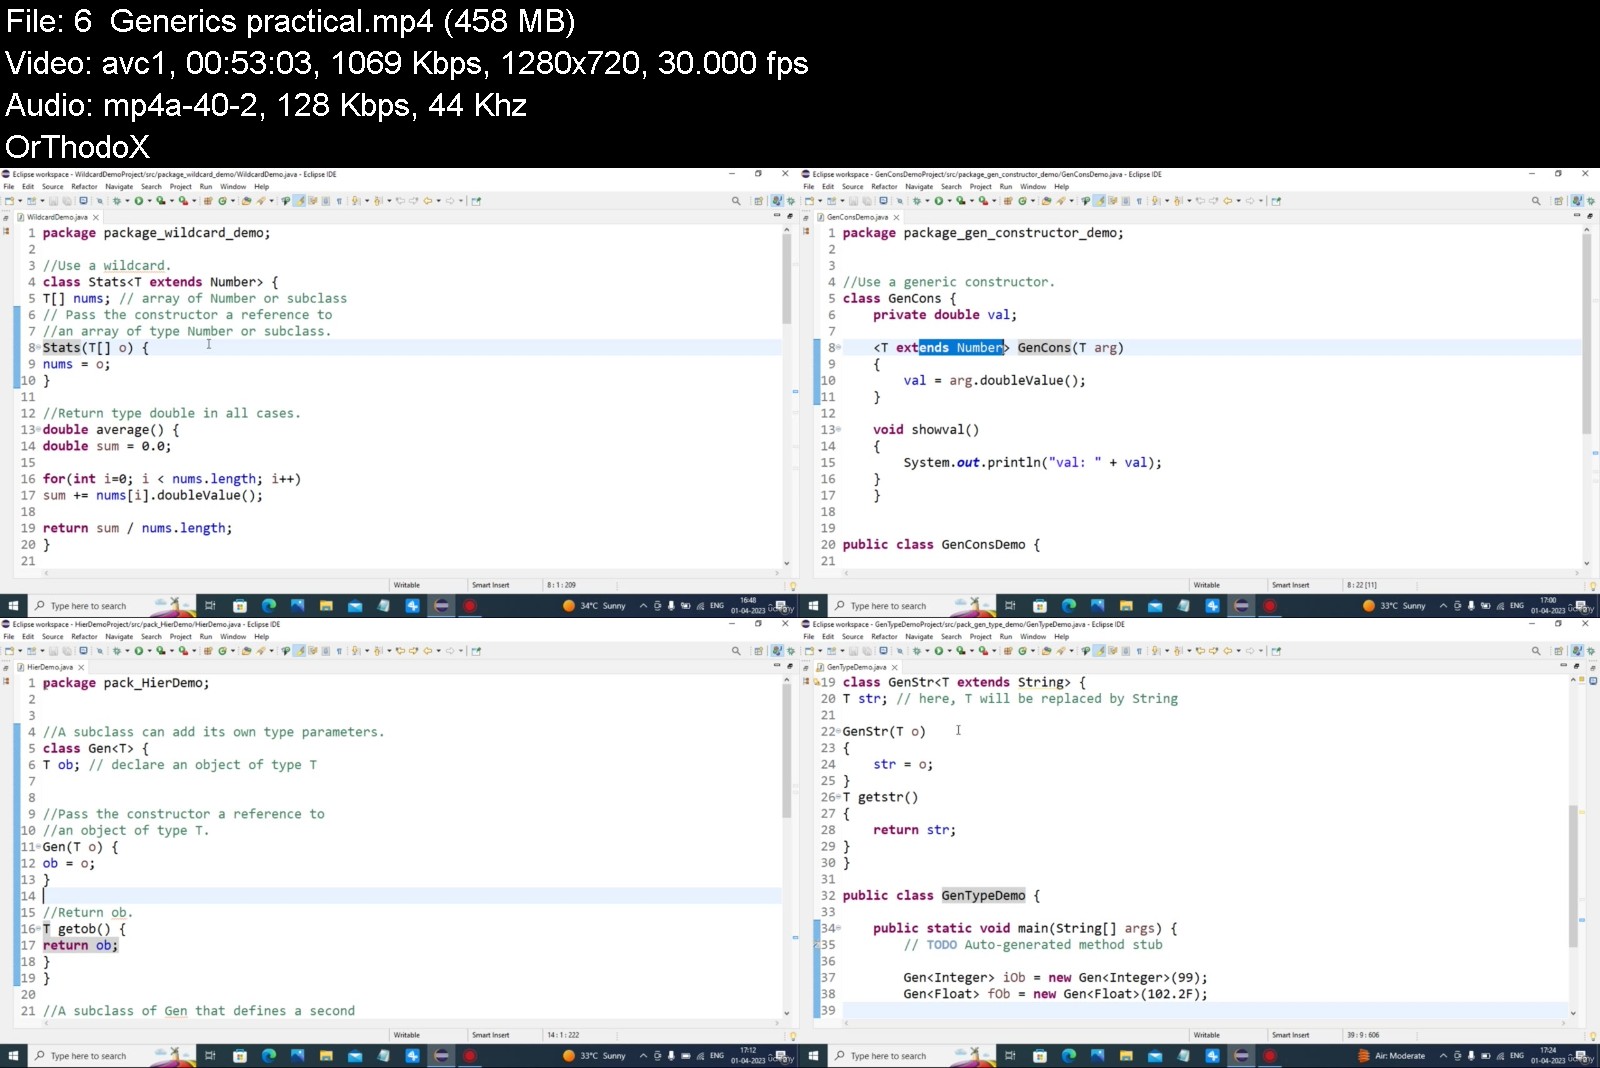Click vertical scrollbar in GenTypeDemo editor
Viewport: 1600px width, 1068px height.
click(x=1573, y=875)
